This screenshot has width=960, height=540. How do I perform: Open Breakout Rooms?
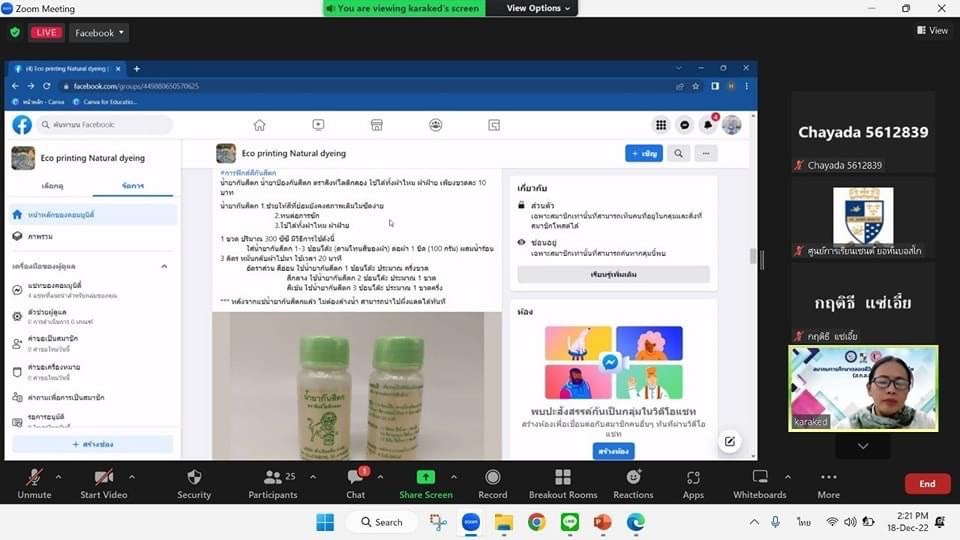tap(562, 478)
